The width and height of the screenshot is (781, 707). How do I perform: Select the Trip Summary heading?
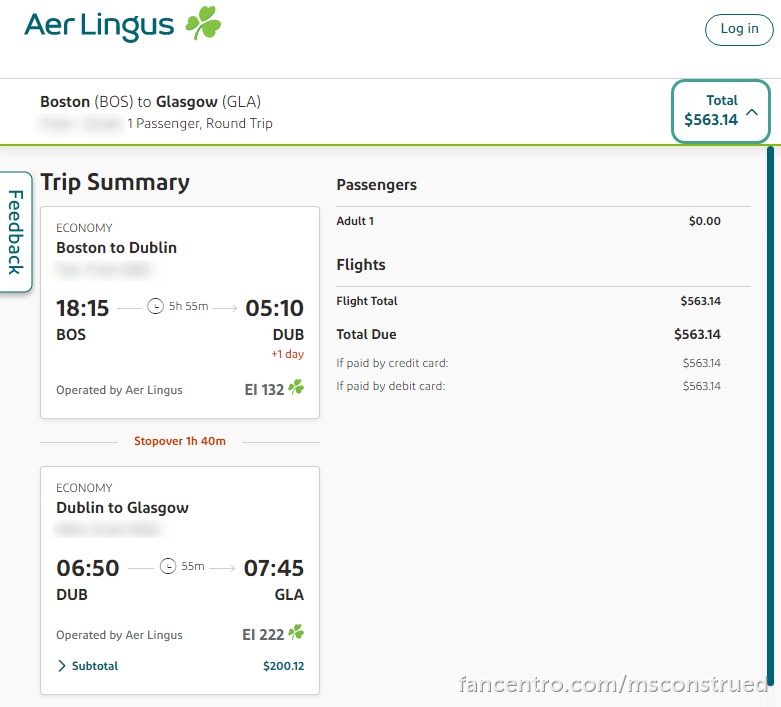pyautogui.click(x=115, y=182)
